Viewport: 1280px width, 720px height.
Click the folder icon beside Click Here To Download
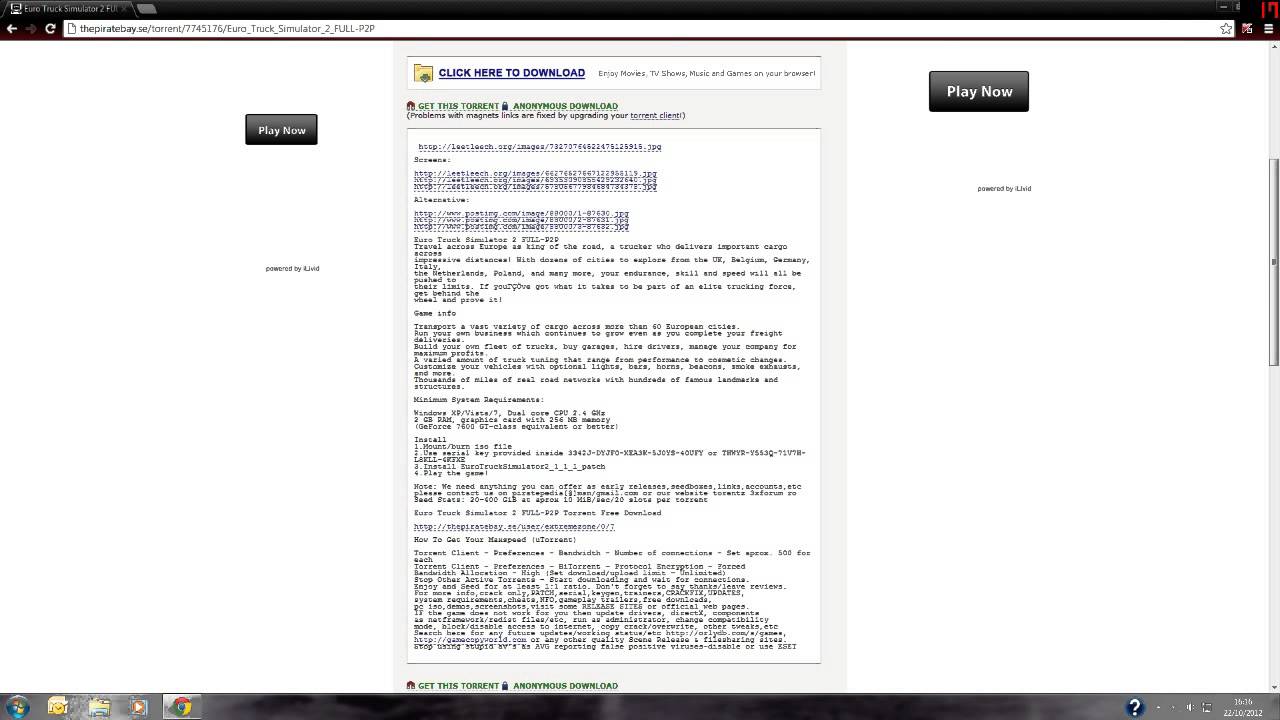pos(424,74)
